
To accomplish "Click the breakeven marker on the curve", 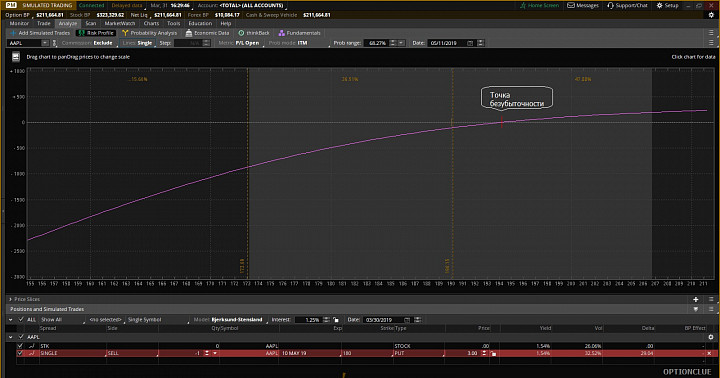I will [502, 122].
